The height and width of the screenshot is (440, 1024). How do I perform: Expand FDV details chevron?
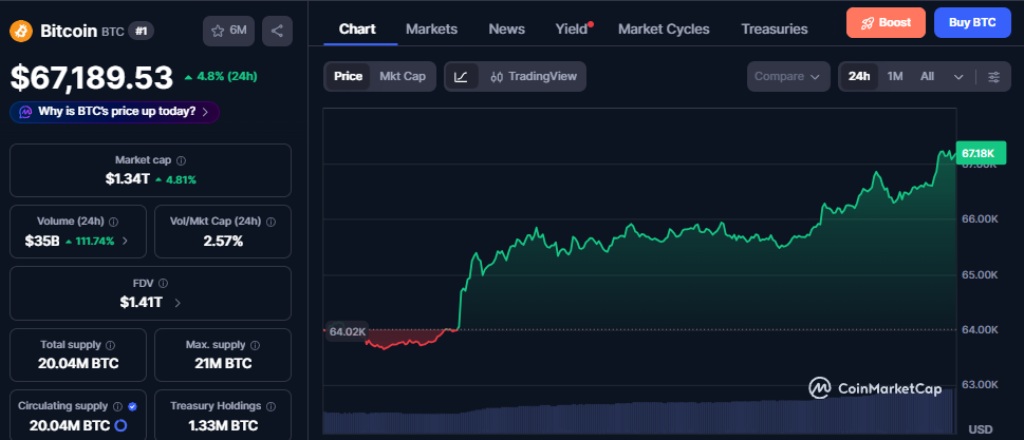pos(178,302)
